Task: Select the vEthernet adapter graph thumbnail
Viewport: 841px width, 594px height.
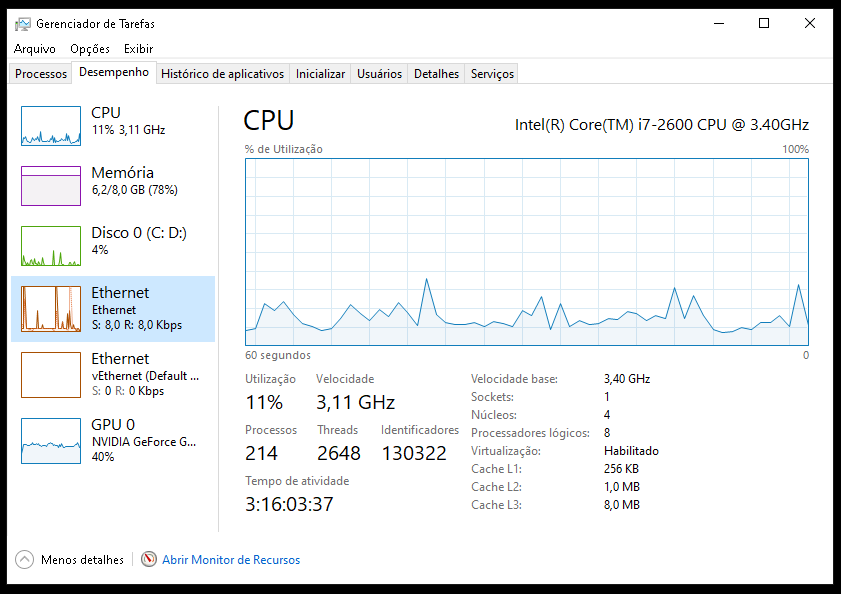Action: 51,374
